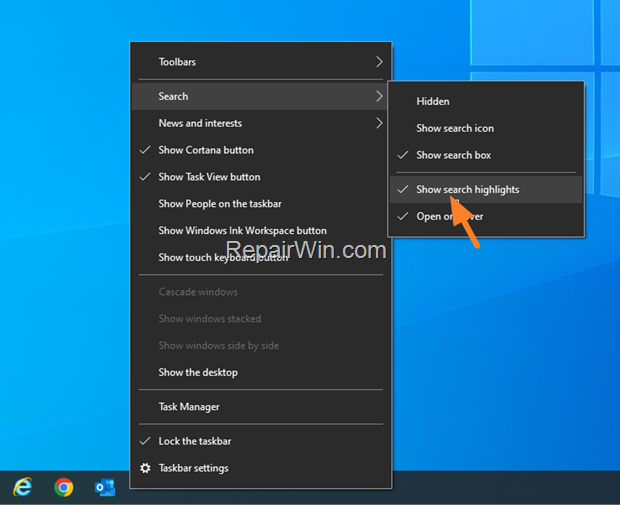Expand the Toolbars submenu arrow
The image size is (620, 505).
[x=379, y=62]
